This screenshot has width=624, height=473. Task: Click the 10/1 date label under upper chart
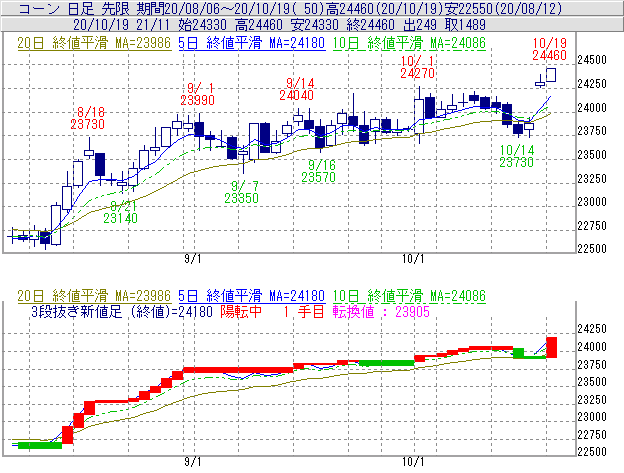pyautogui.click(x=413, y=259)
